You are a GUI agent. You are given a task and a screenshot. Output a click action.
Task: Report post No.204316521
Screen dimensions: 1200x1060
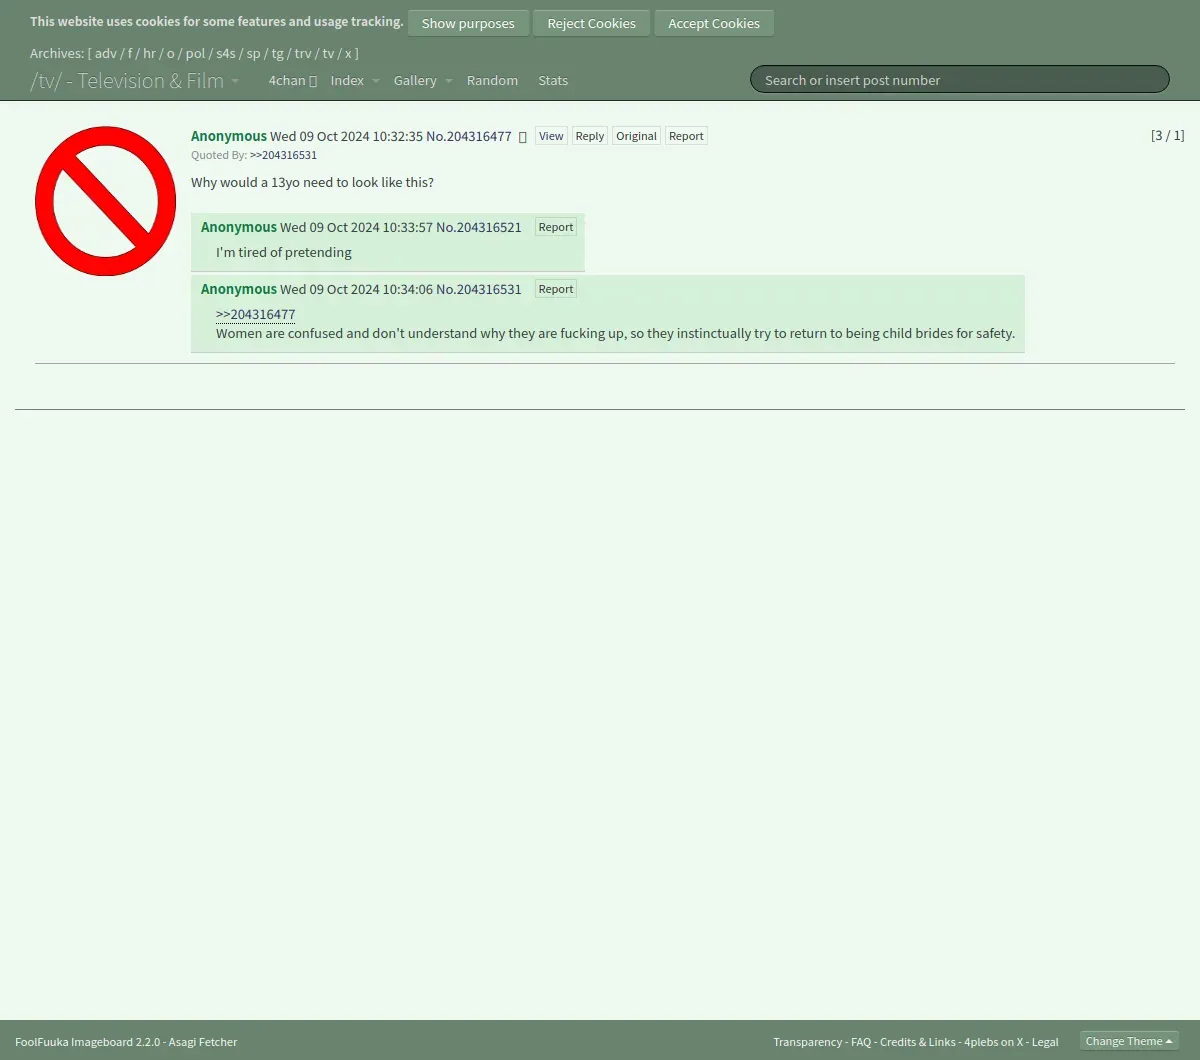click(x=556, y=227)
